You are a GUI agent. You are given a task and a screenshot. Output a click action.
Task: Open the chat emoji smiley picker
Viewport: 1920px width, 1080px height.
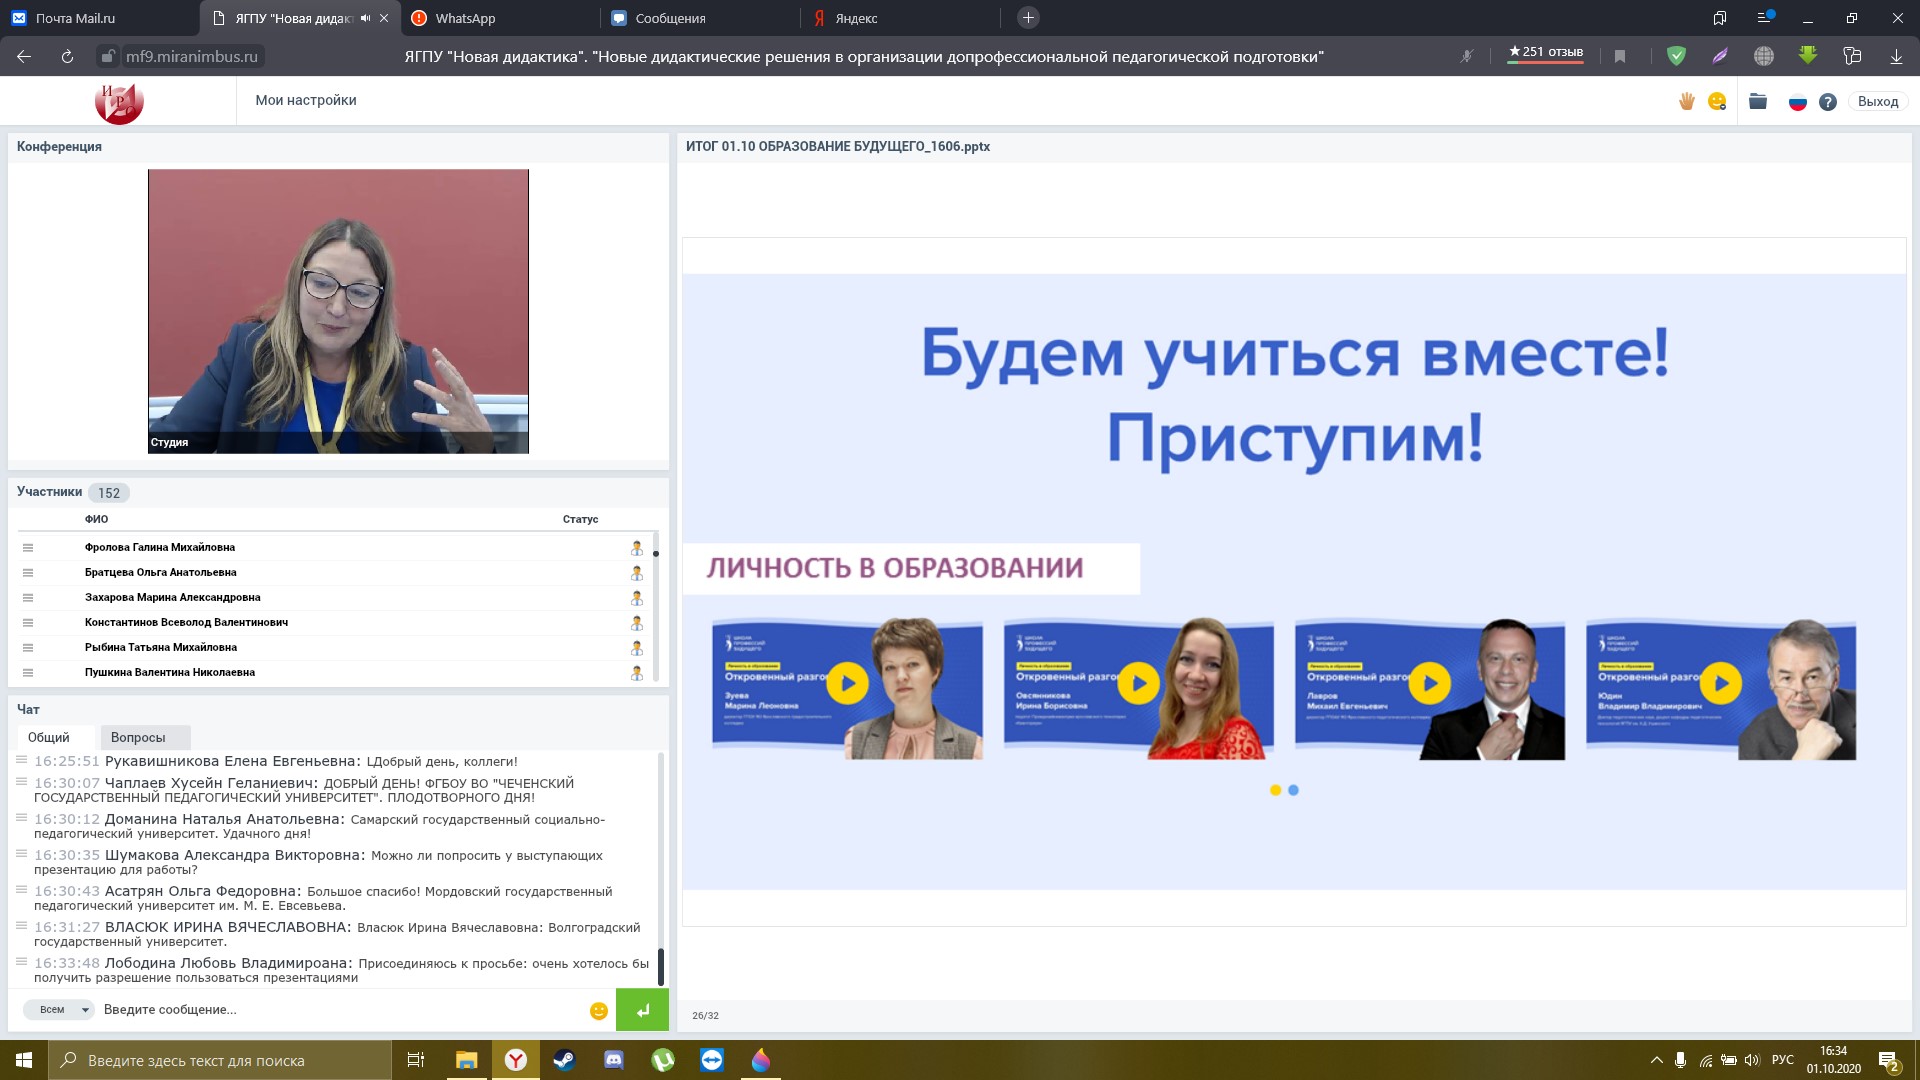click(599, 1010)
